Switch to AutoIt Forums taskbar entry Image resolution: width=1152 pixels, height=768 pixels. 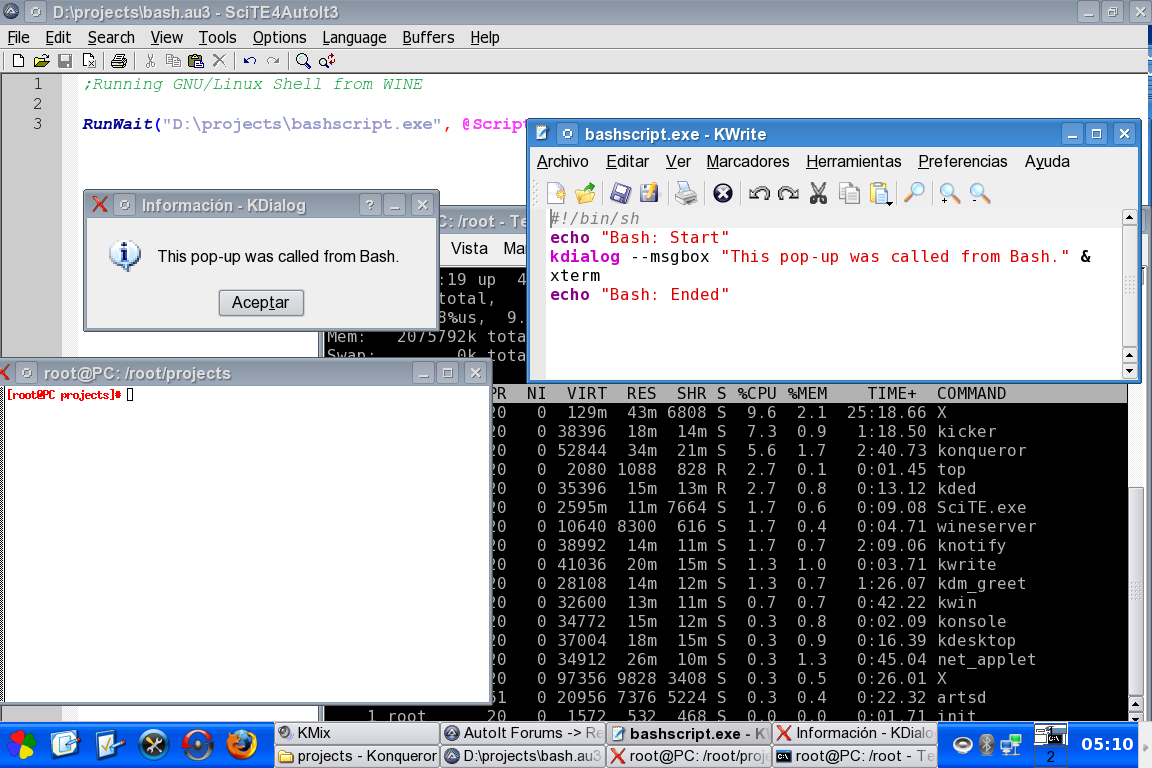(523, 733)
